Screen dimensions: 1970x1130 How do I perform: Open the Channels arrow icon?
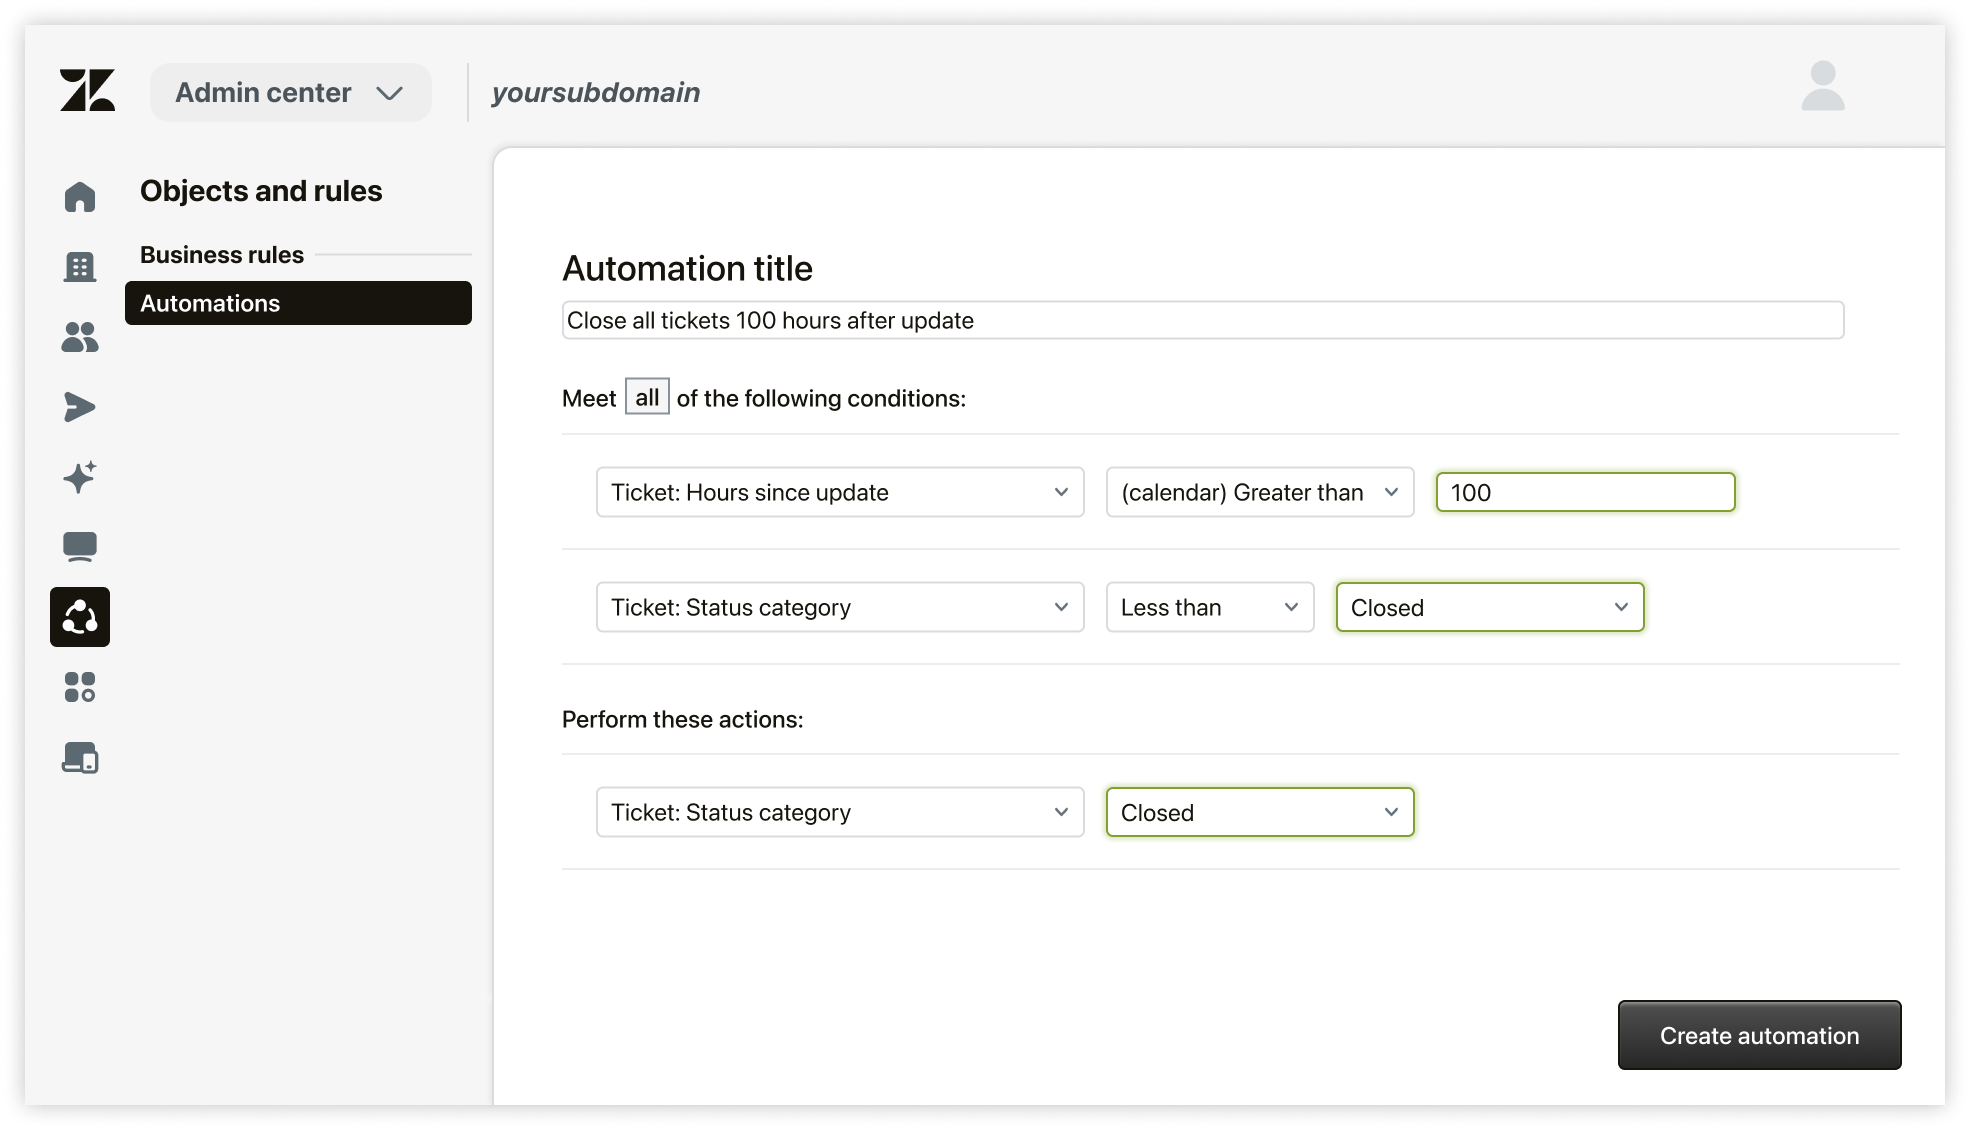pos(80,407)
